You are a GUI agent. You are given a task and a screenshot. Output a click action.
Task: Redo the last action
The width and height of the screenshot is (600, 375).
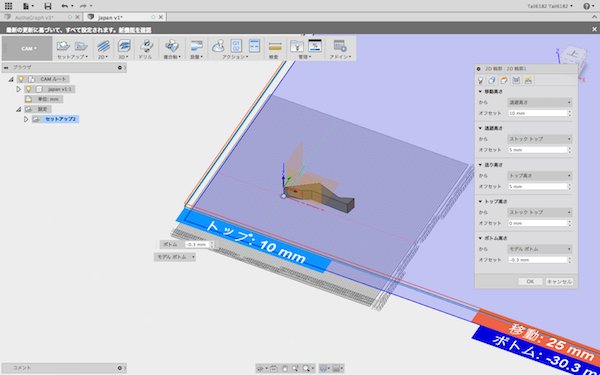pos(83,6)
